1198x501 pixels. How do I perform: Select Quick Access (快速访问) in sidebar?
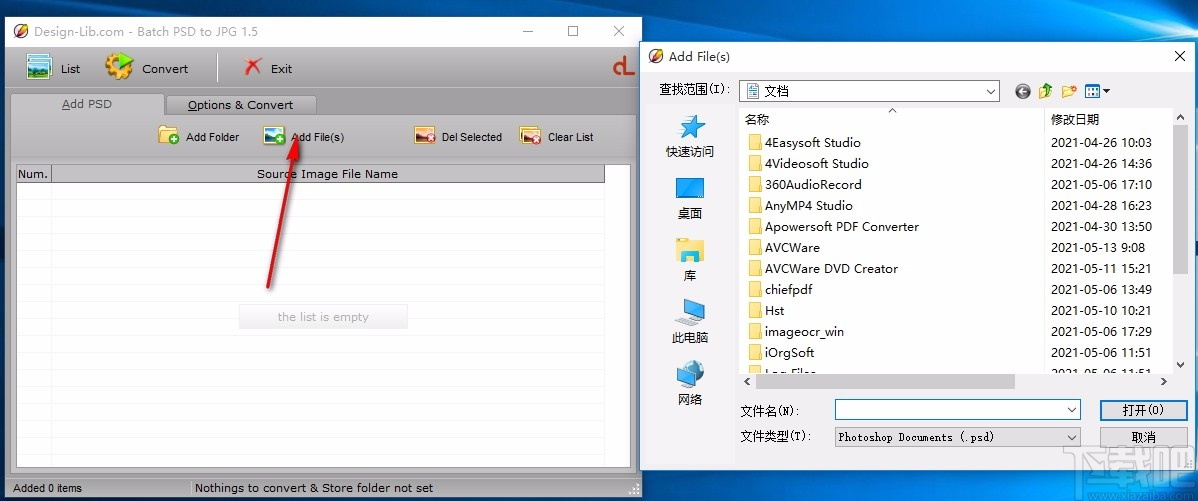(x=690, y=137)
